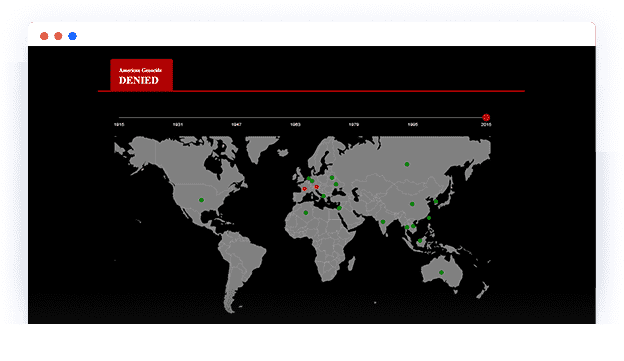Viewport: 624px width, 361px height.
Task: Click the green dot near Borneo
Action: pyautogui.click(x=419, y=241)
